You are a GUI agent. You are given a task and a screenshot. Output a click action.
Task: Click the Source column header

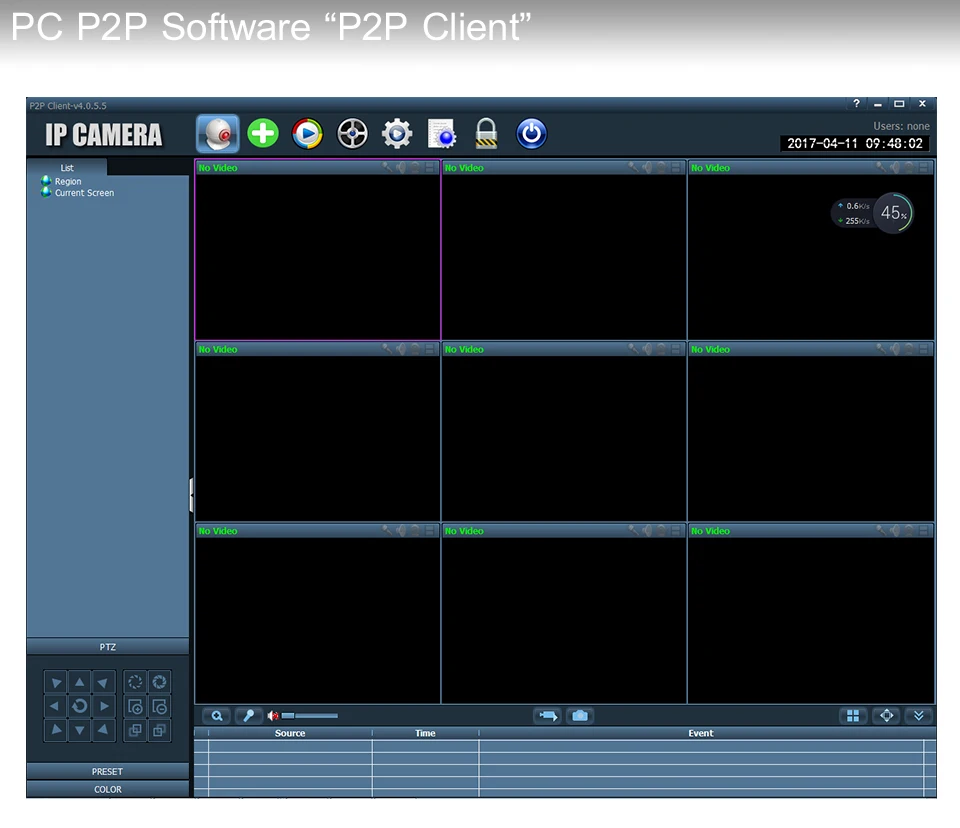click(290, 733)
